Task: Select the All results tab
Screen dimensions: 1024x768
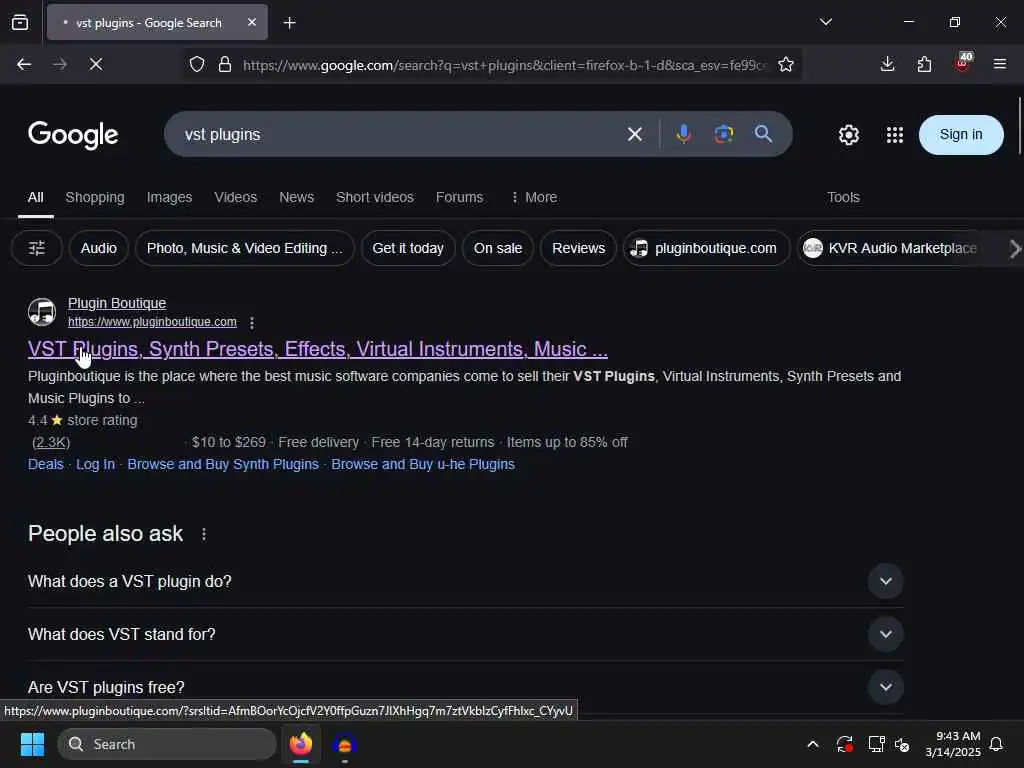Action: (35, 197)
